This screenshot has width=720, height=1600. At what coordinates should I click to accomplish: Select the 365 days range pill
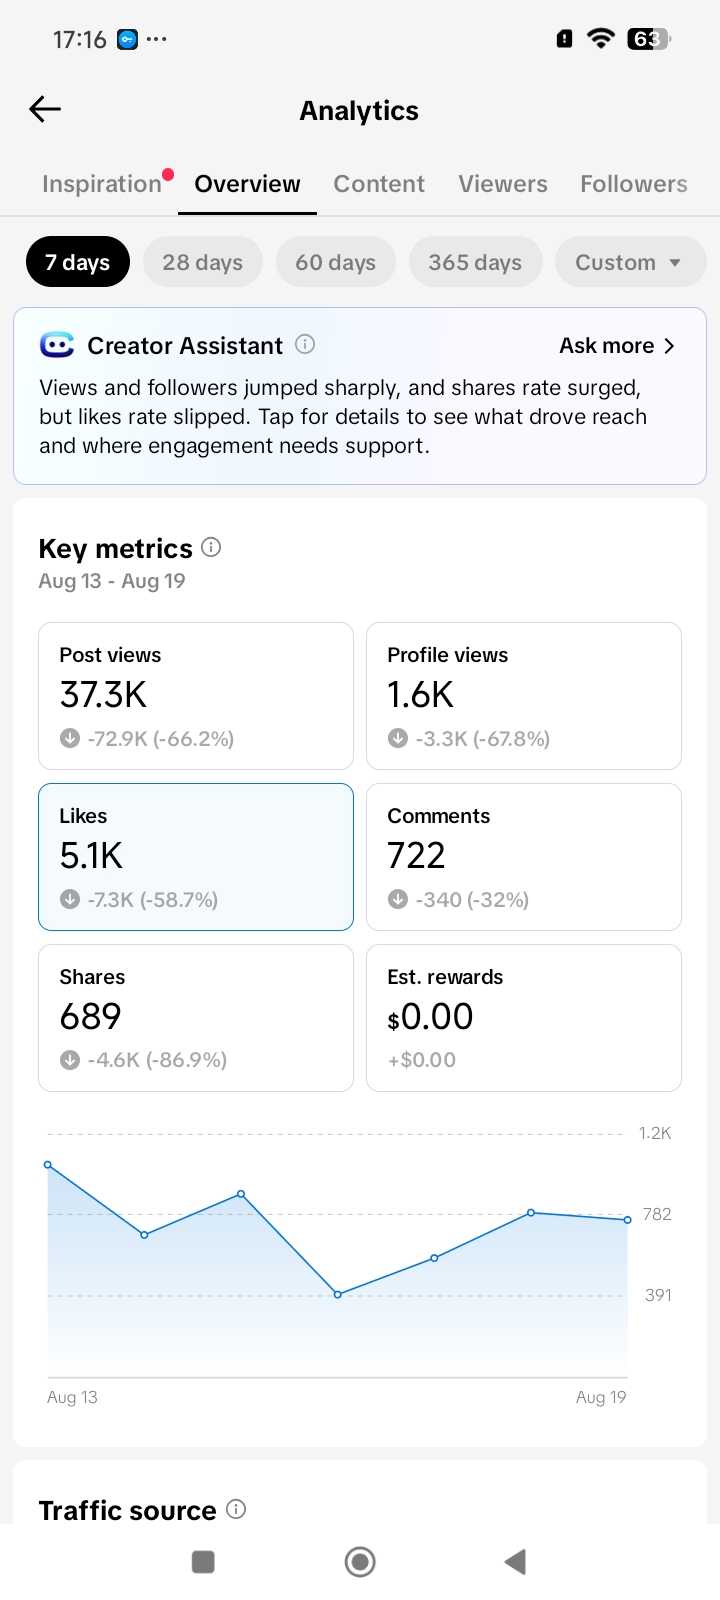tap(475, 262)
